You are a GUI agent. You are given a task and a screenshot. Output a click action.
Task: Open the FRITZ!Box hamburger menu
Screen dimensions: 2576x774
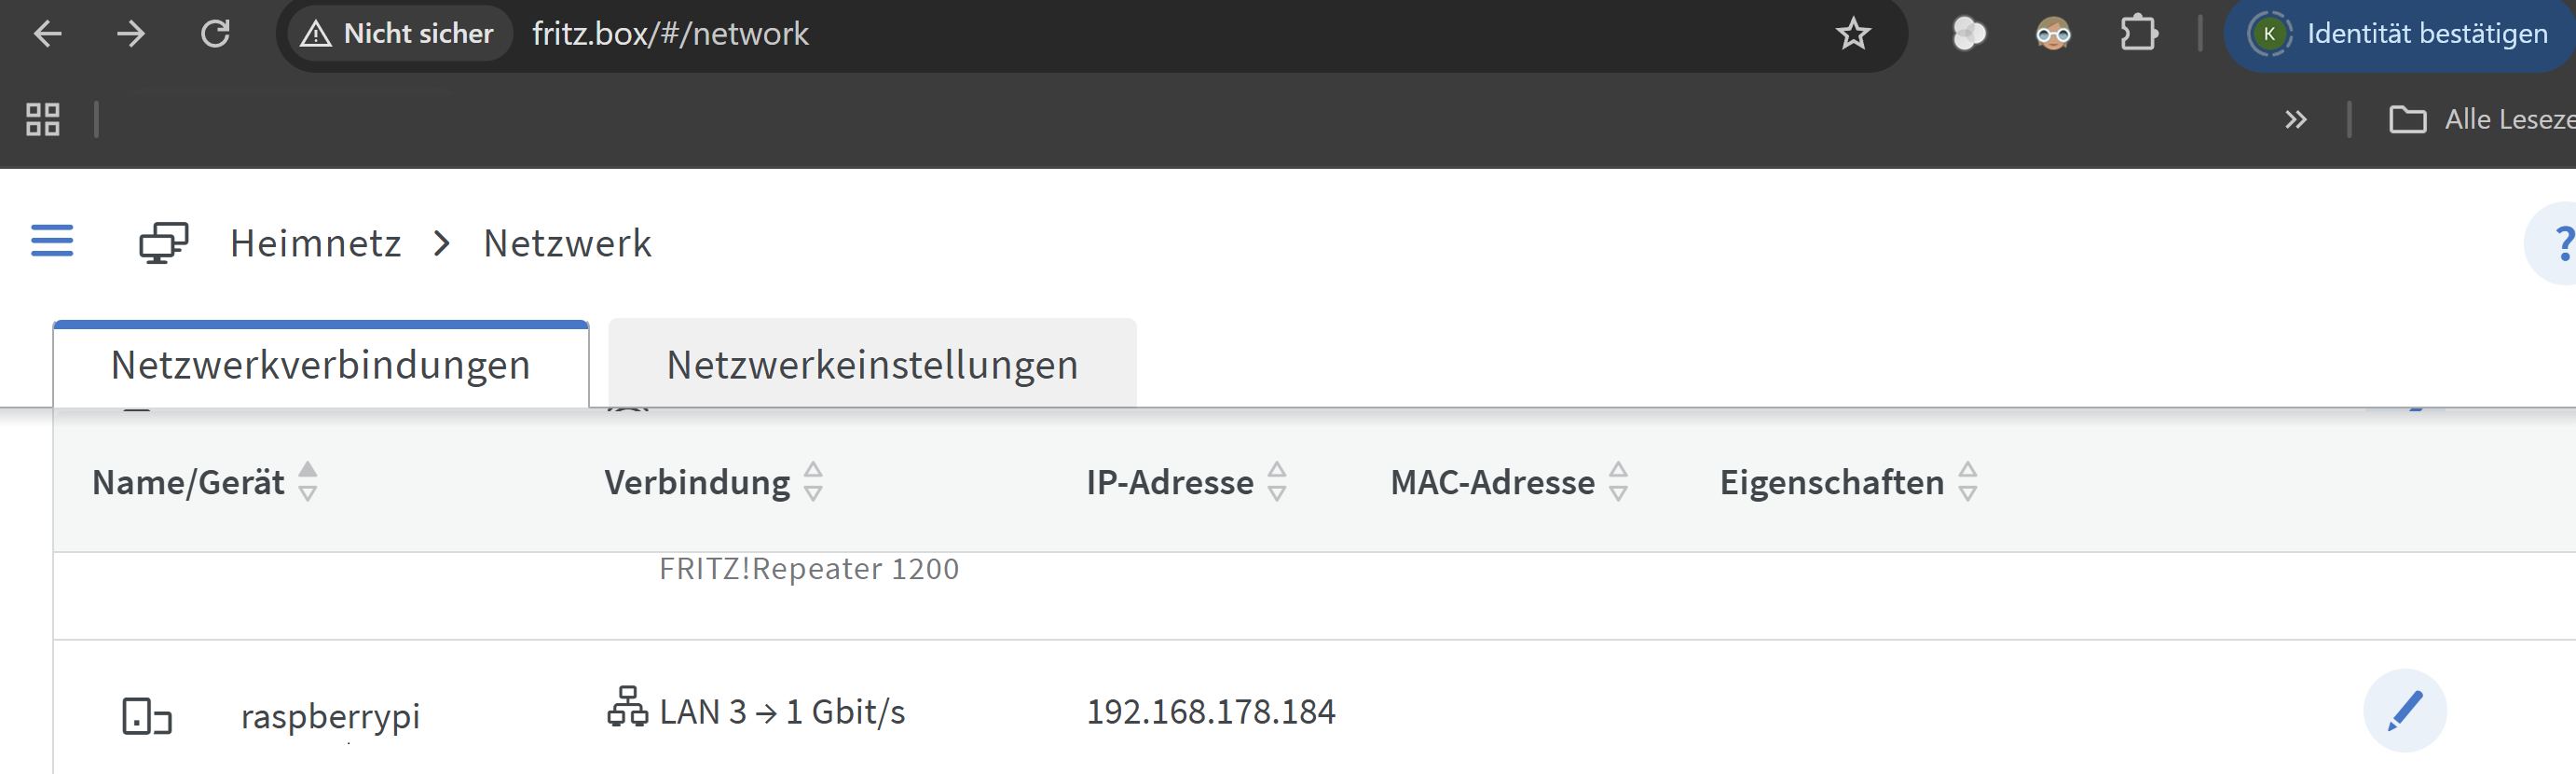52,241
